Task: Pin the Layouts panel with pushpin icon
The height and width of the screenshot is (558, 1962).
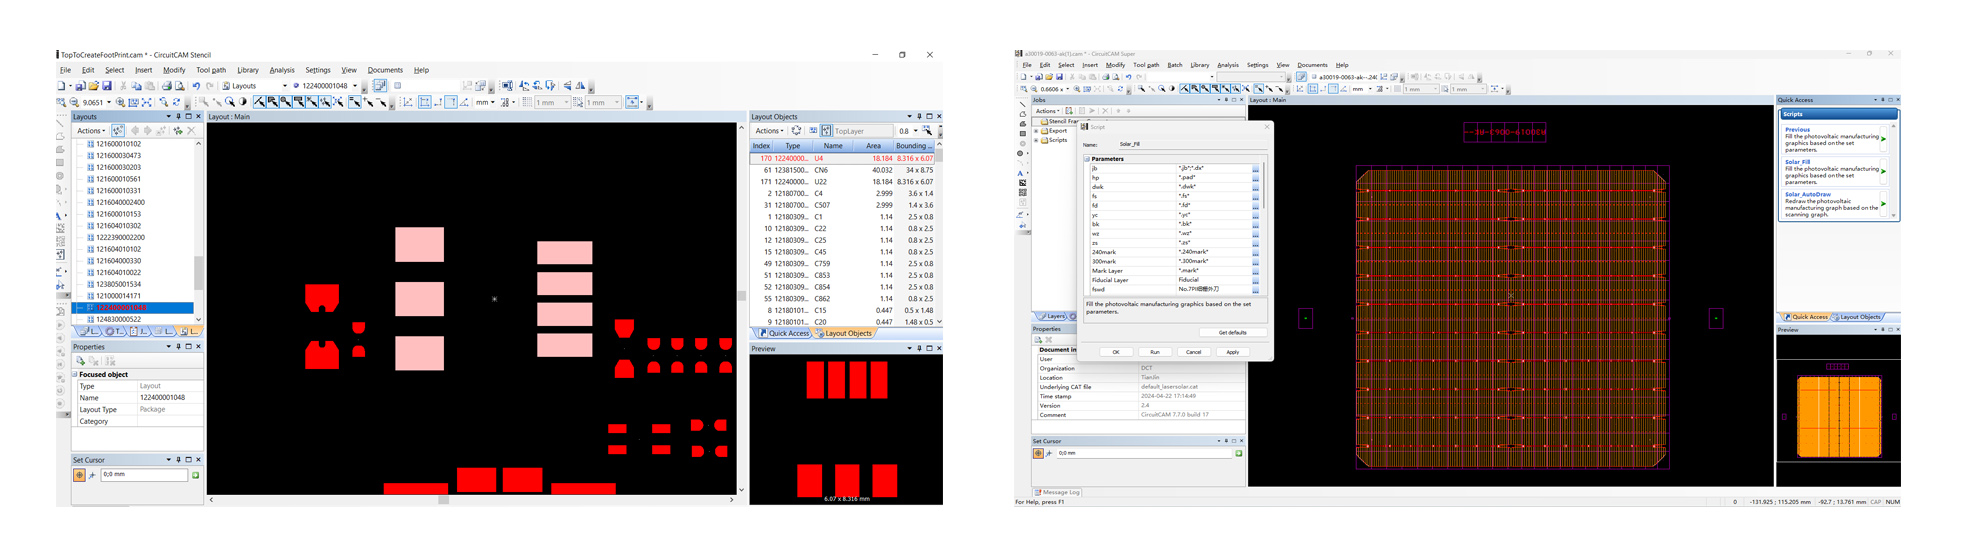Action: [178, 117]
